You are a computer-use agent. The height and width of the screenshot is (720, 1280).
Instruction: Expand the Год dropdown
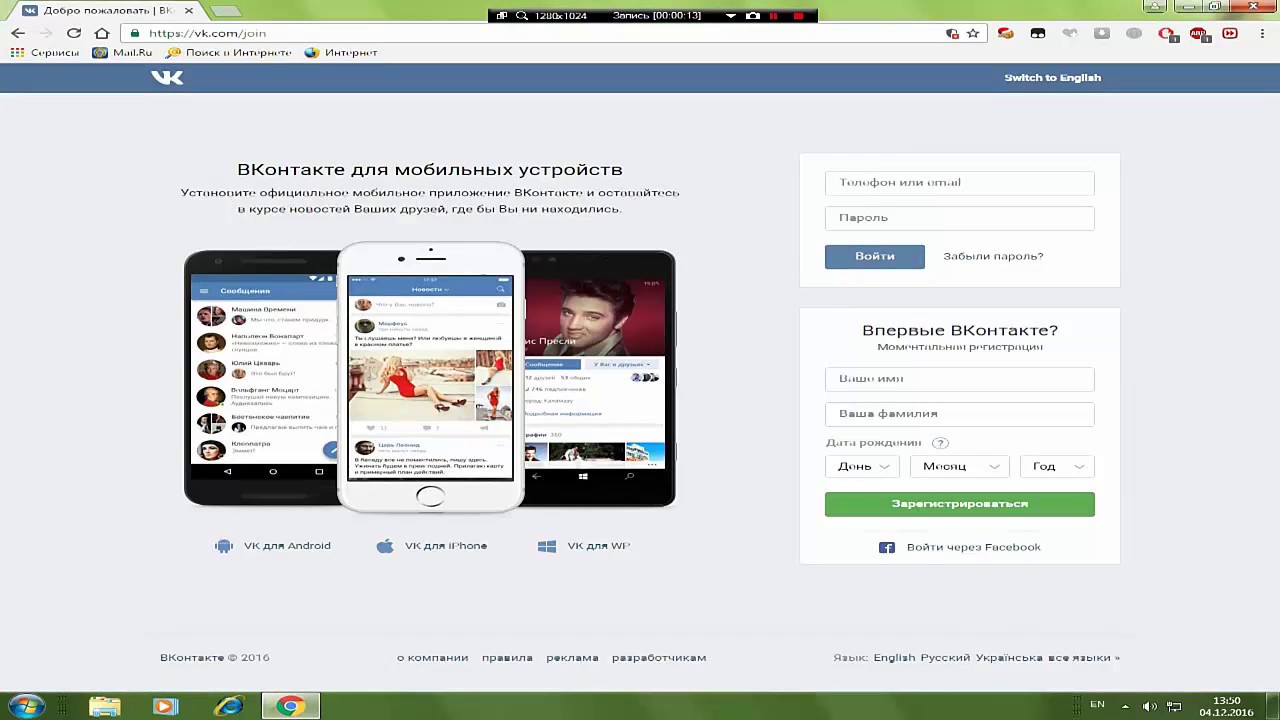coord(1057,466)
